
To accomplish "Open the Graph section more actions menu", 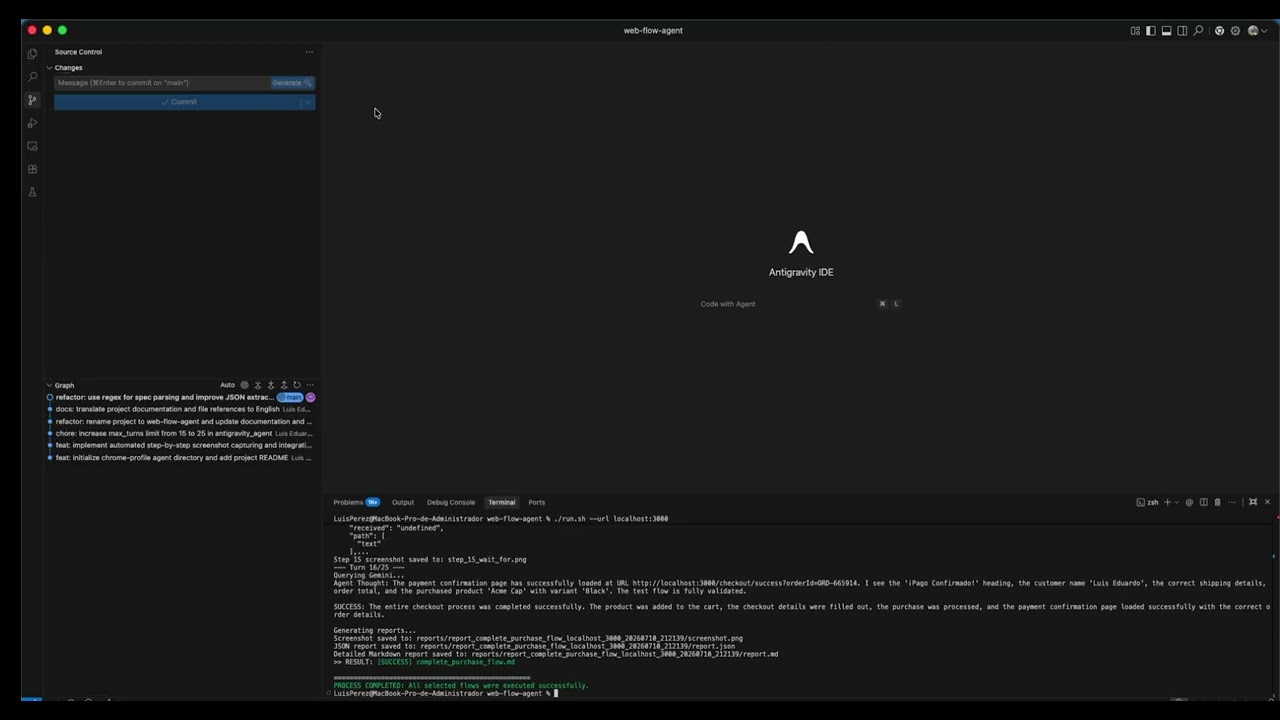I will (x=310, y=385).
